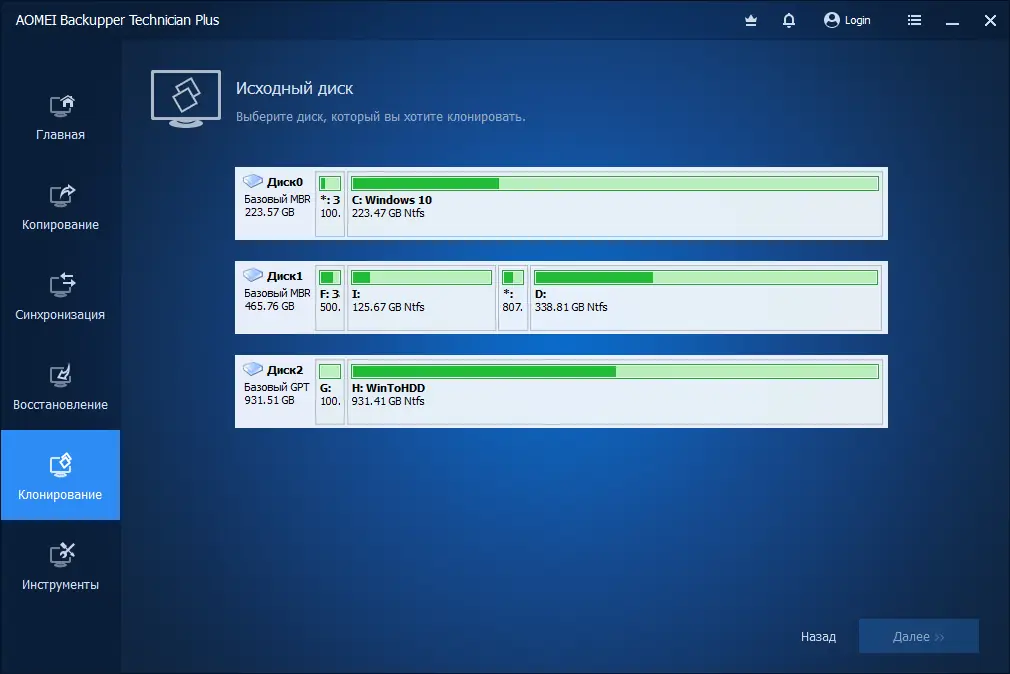Select Диск1 drive icon
The width and height of the screenshot is (1010, 674).
pyautogui.click(x=252, y=275)
